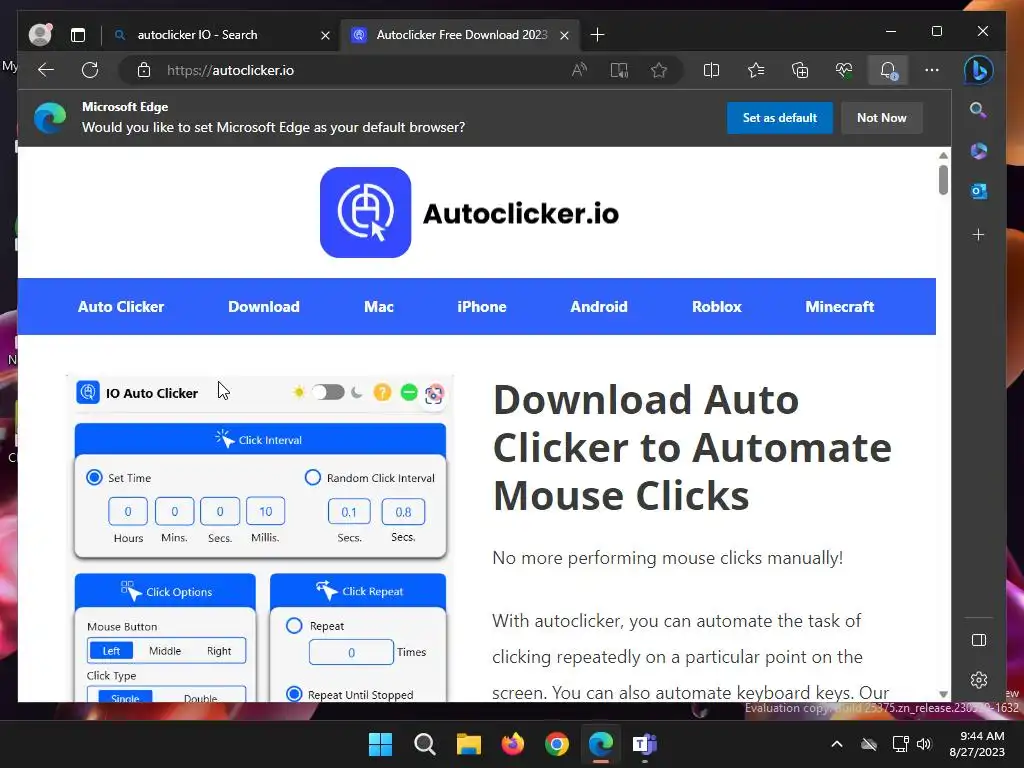Click the Repeat Times input field

point(351,652)
